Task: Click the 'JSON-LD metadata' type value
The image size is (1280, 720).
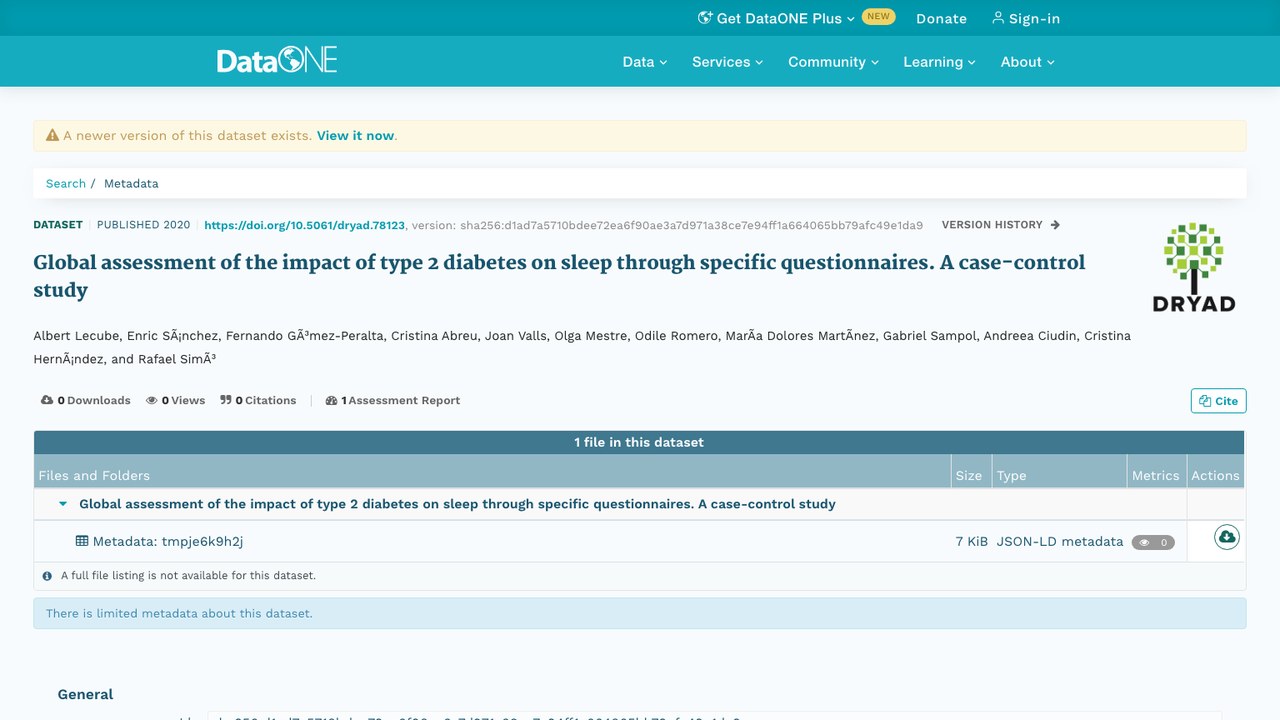Action: tap(1060, 541)
